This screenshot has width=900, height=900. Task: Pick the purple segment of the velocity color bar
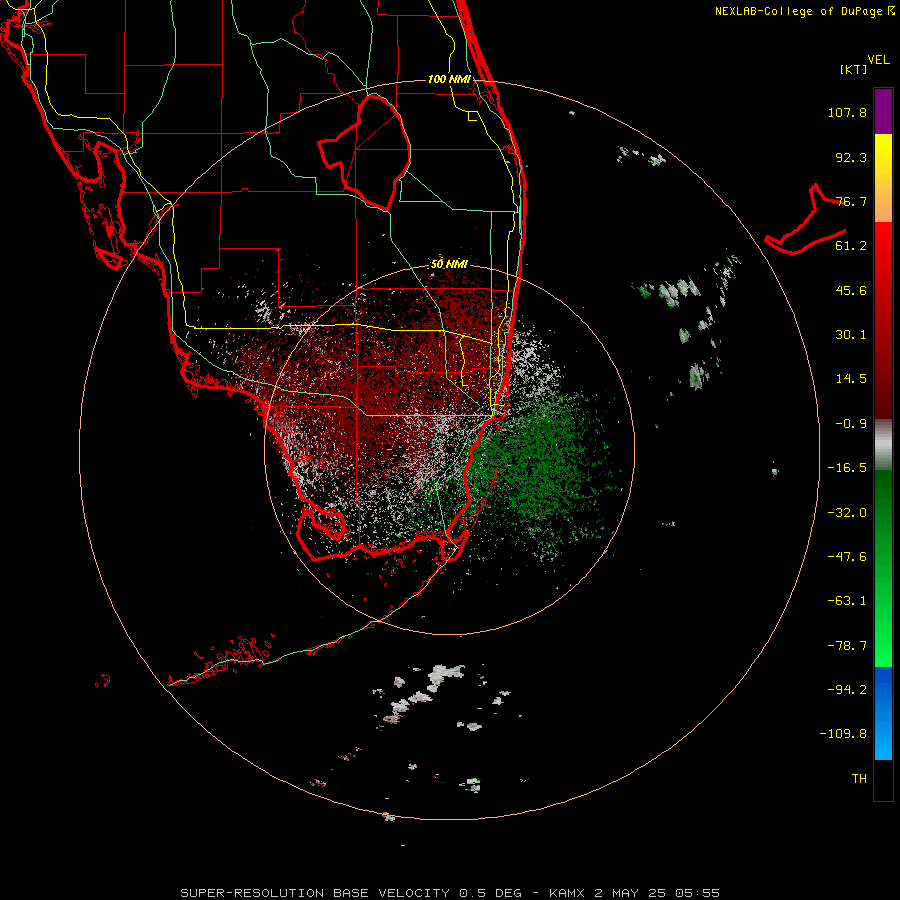click(x=883, y=111)
